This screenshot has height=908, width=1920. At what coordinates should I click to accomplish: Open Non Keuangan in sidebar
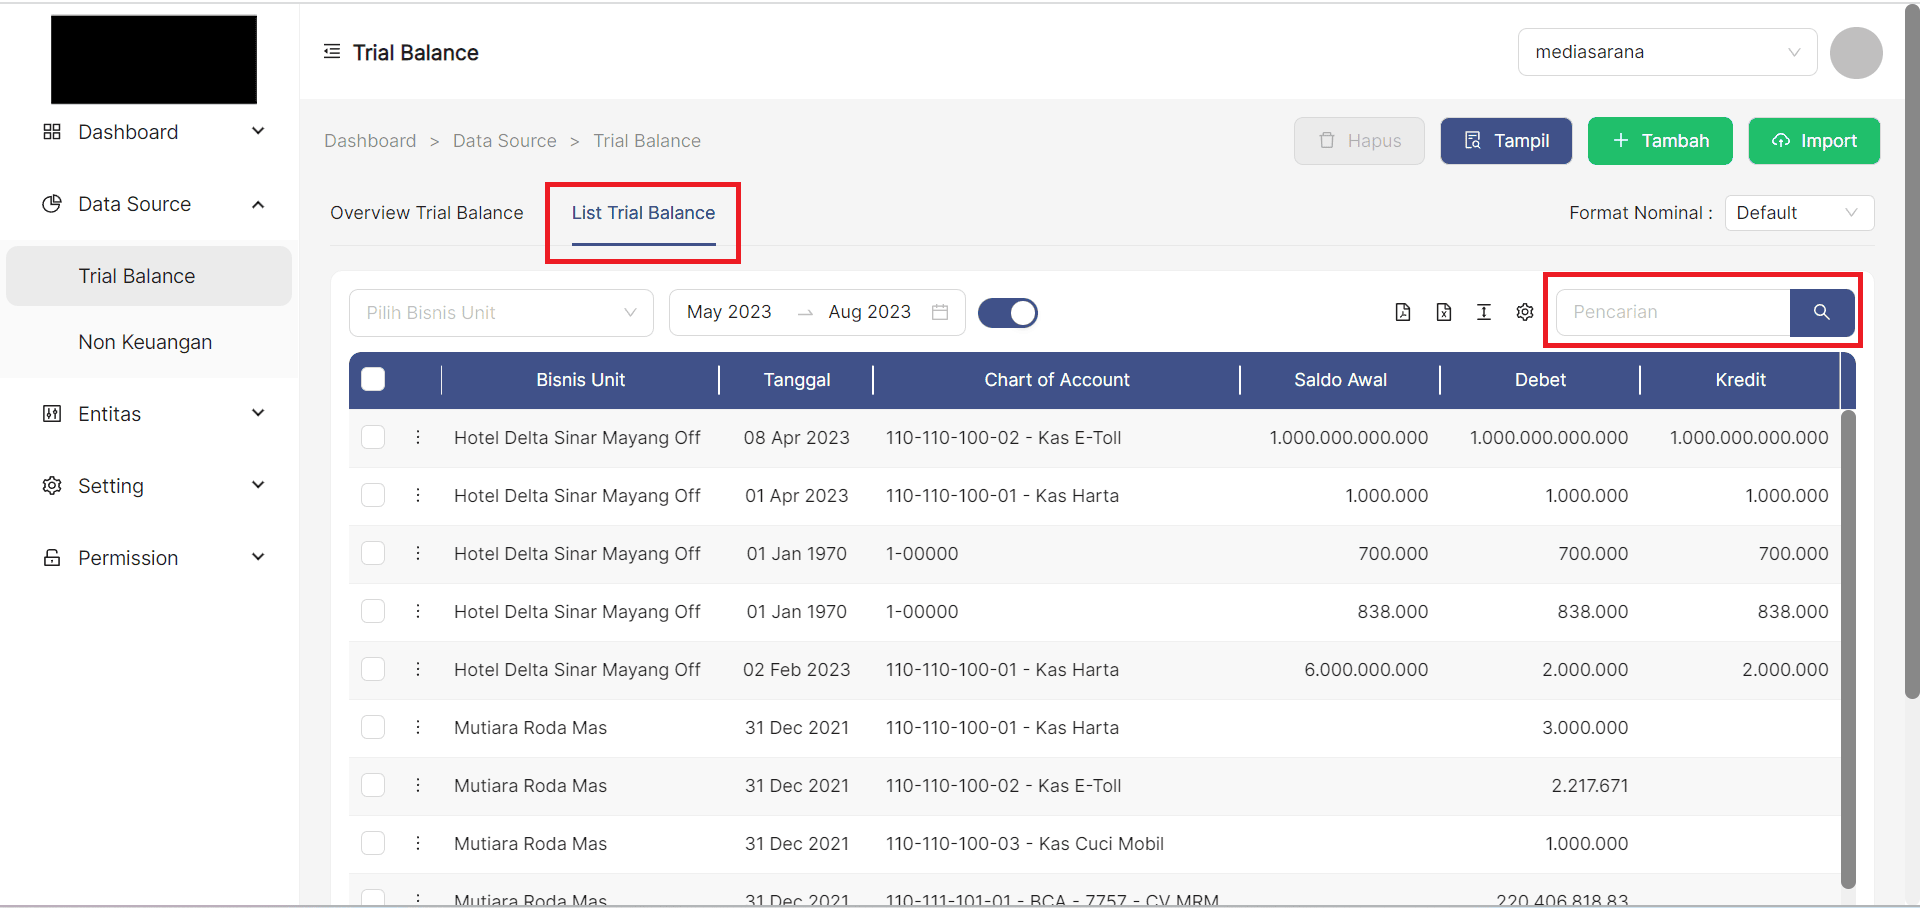coord(145,342)
